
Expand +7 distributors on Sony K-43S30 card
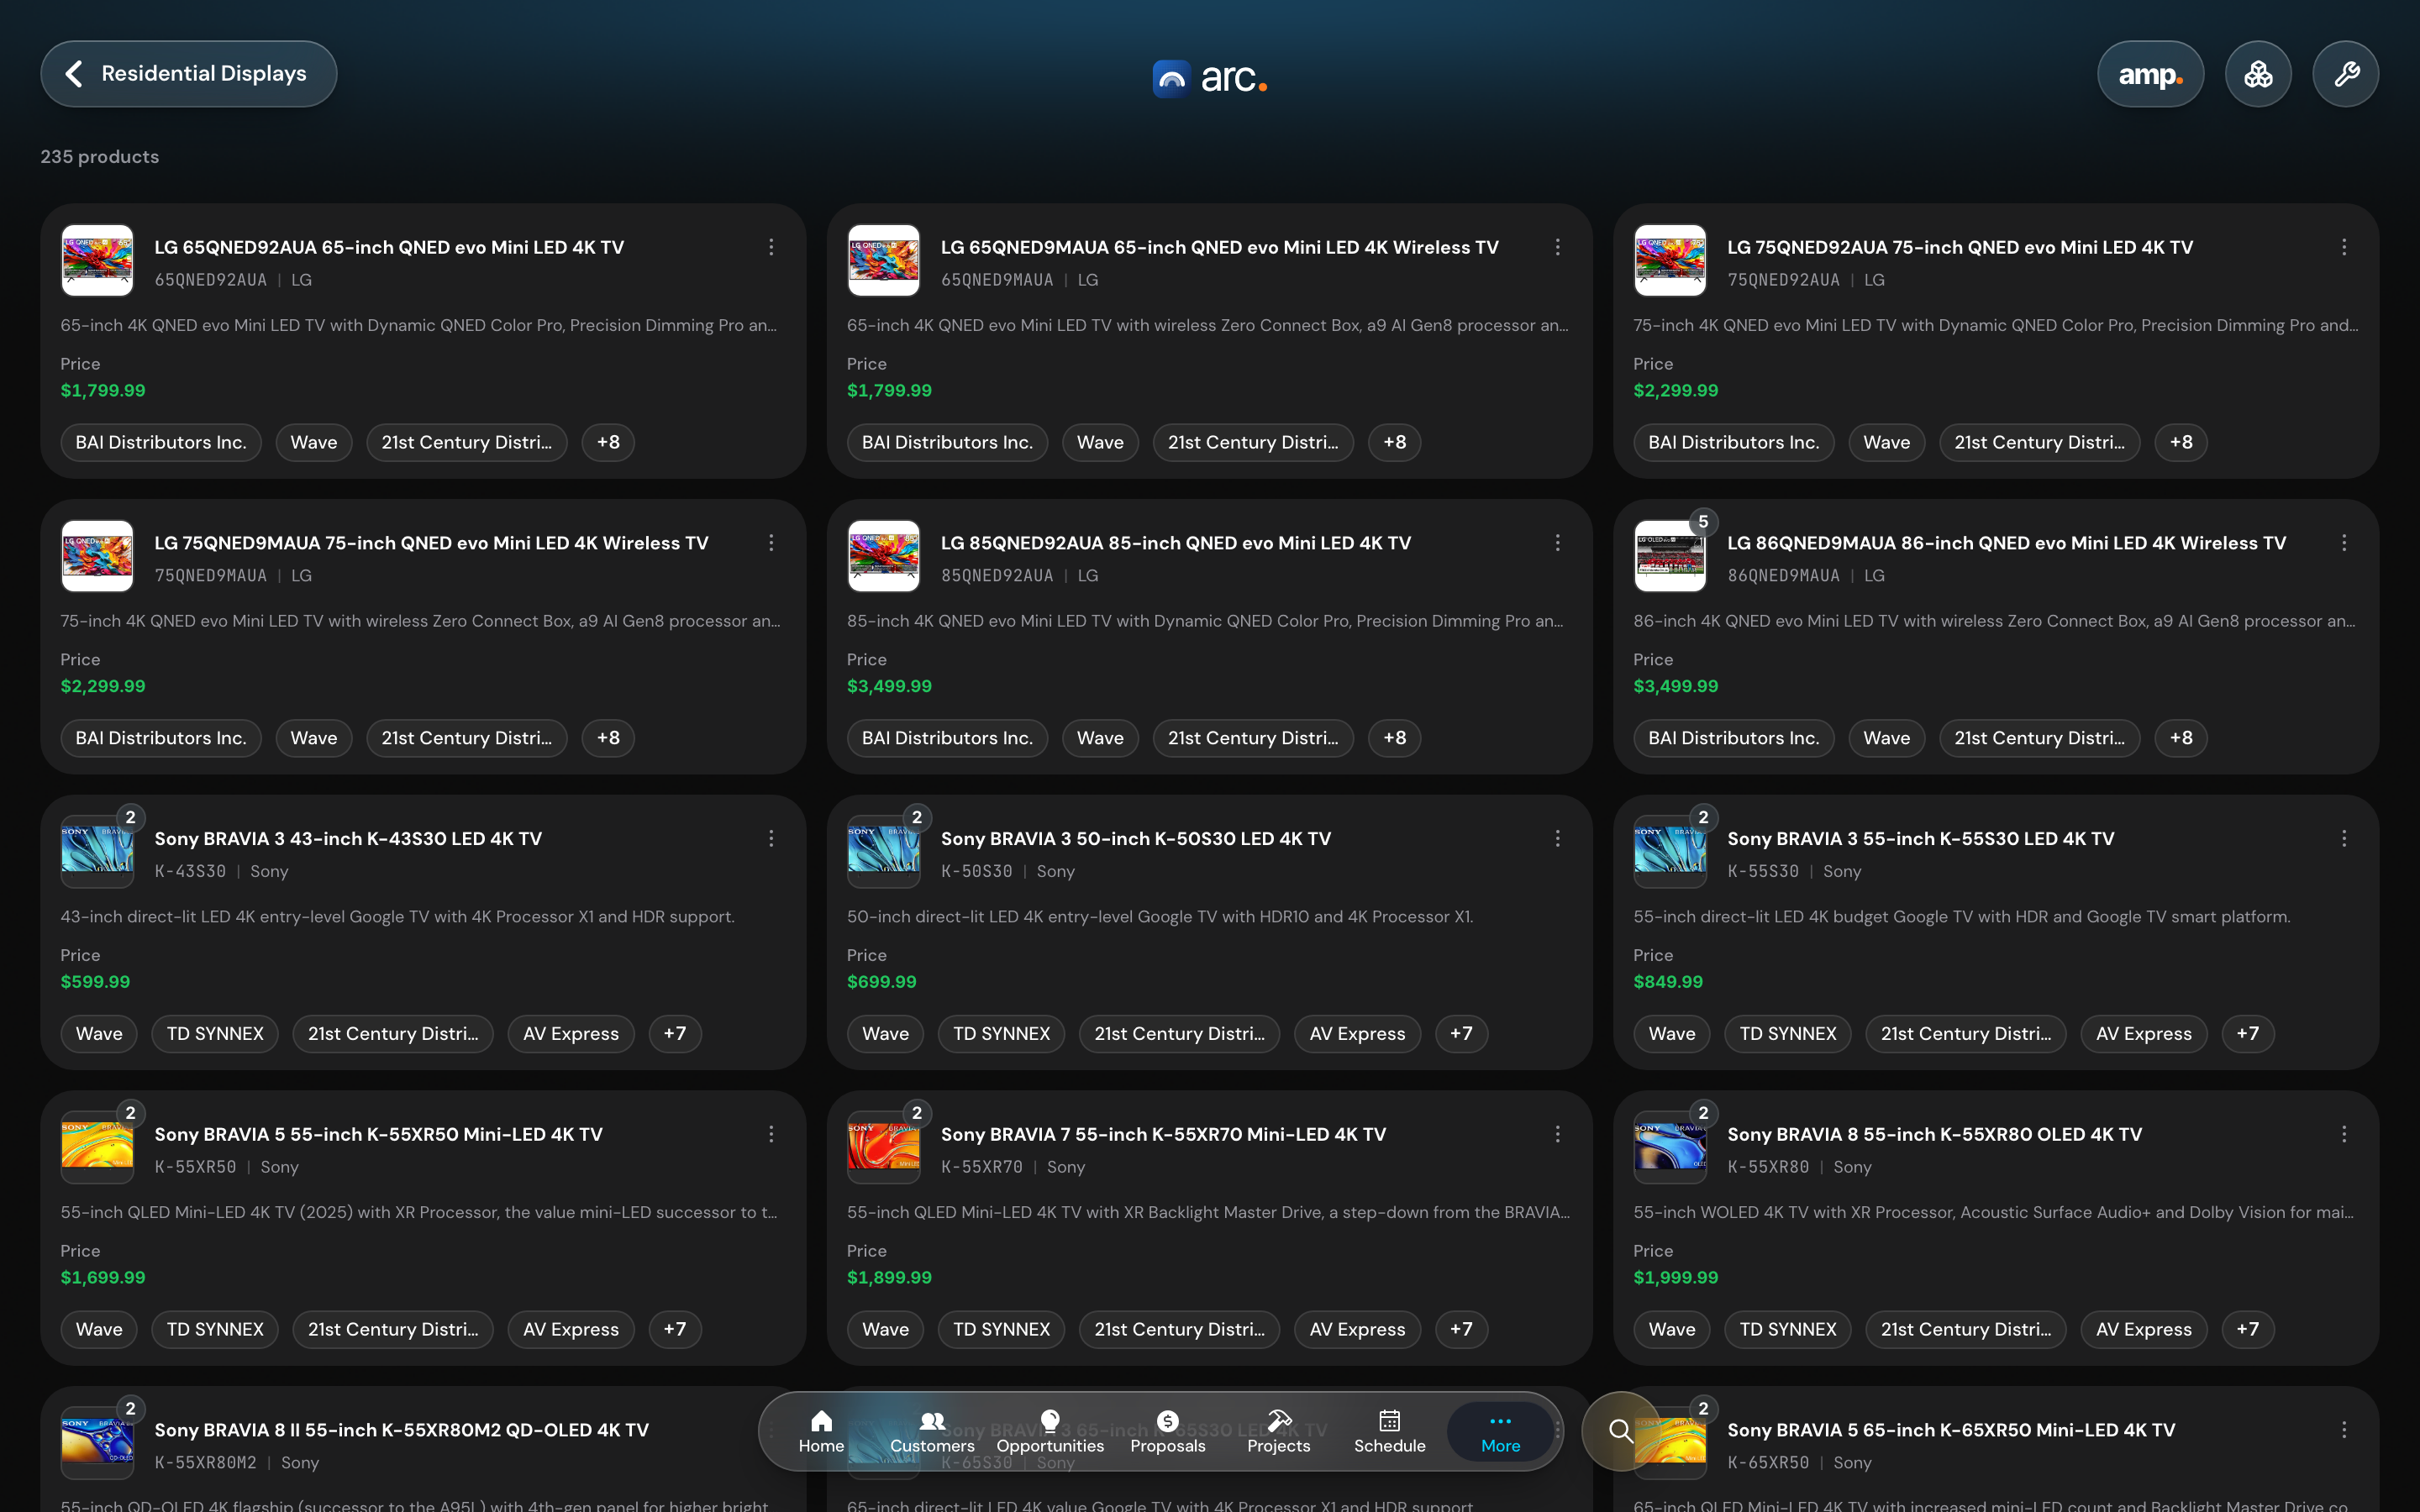click(x=675, y=1034)
